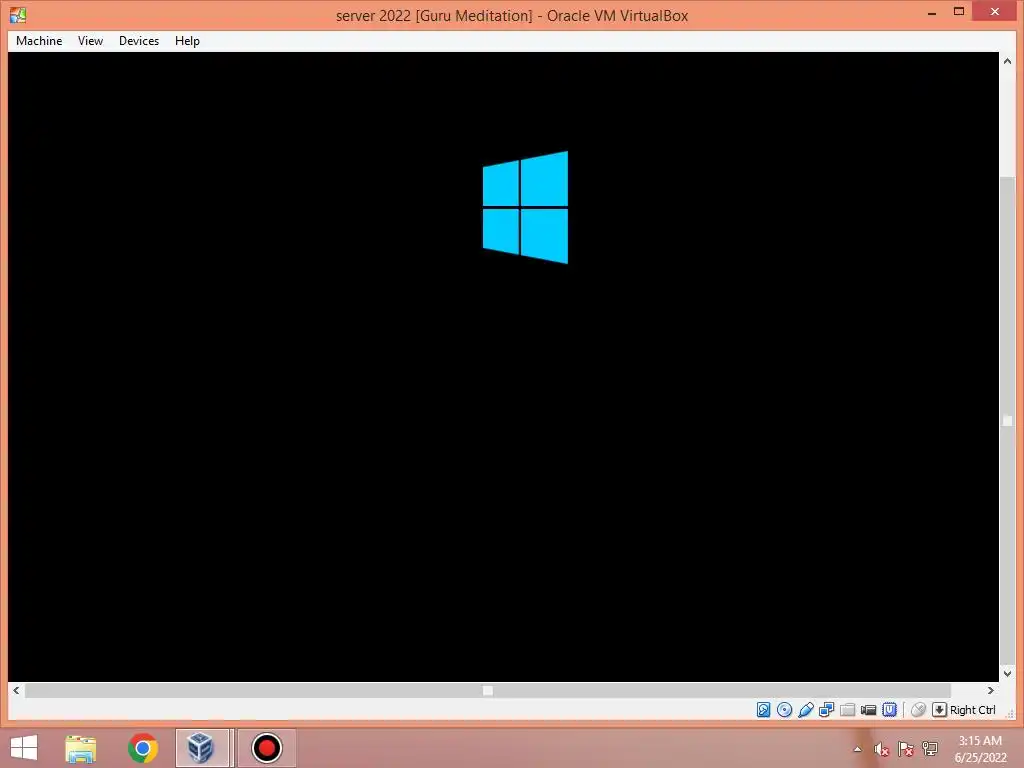
Task: Click the processor features chip icon
Action: (889, 710)
